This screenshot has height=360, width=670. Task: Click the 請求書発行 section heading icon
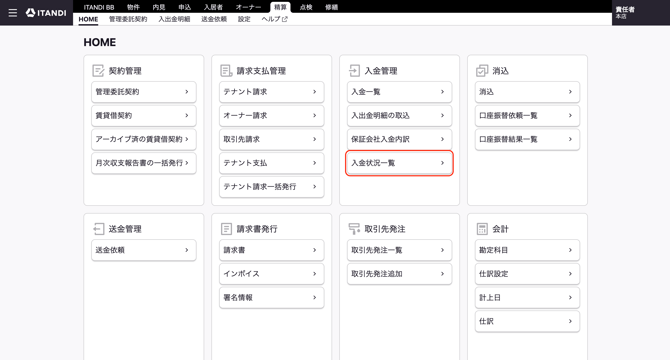click(226, 229)
